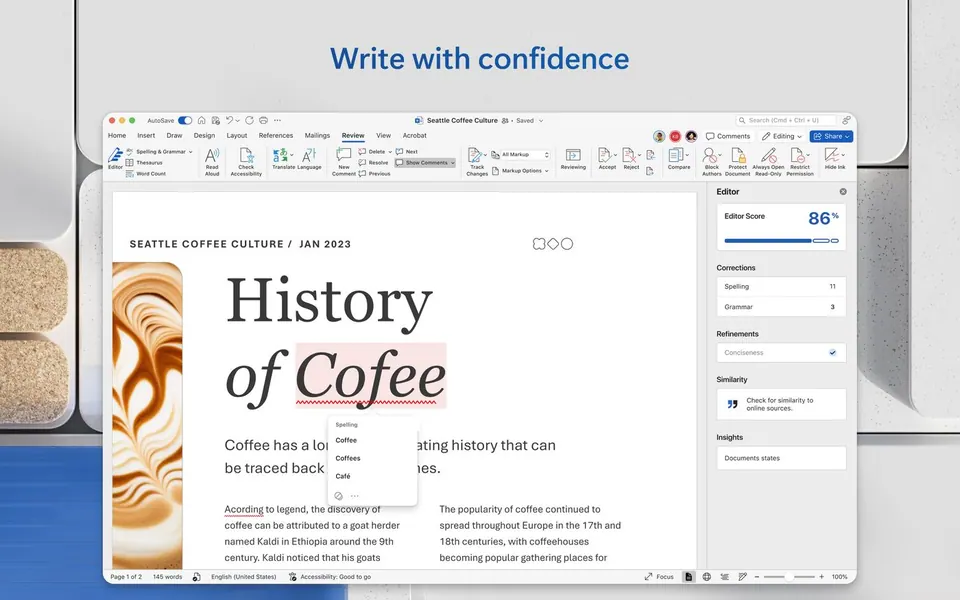Open the Acrobat tab
960x600 pixels.
point(414,135)
